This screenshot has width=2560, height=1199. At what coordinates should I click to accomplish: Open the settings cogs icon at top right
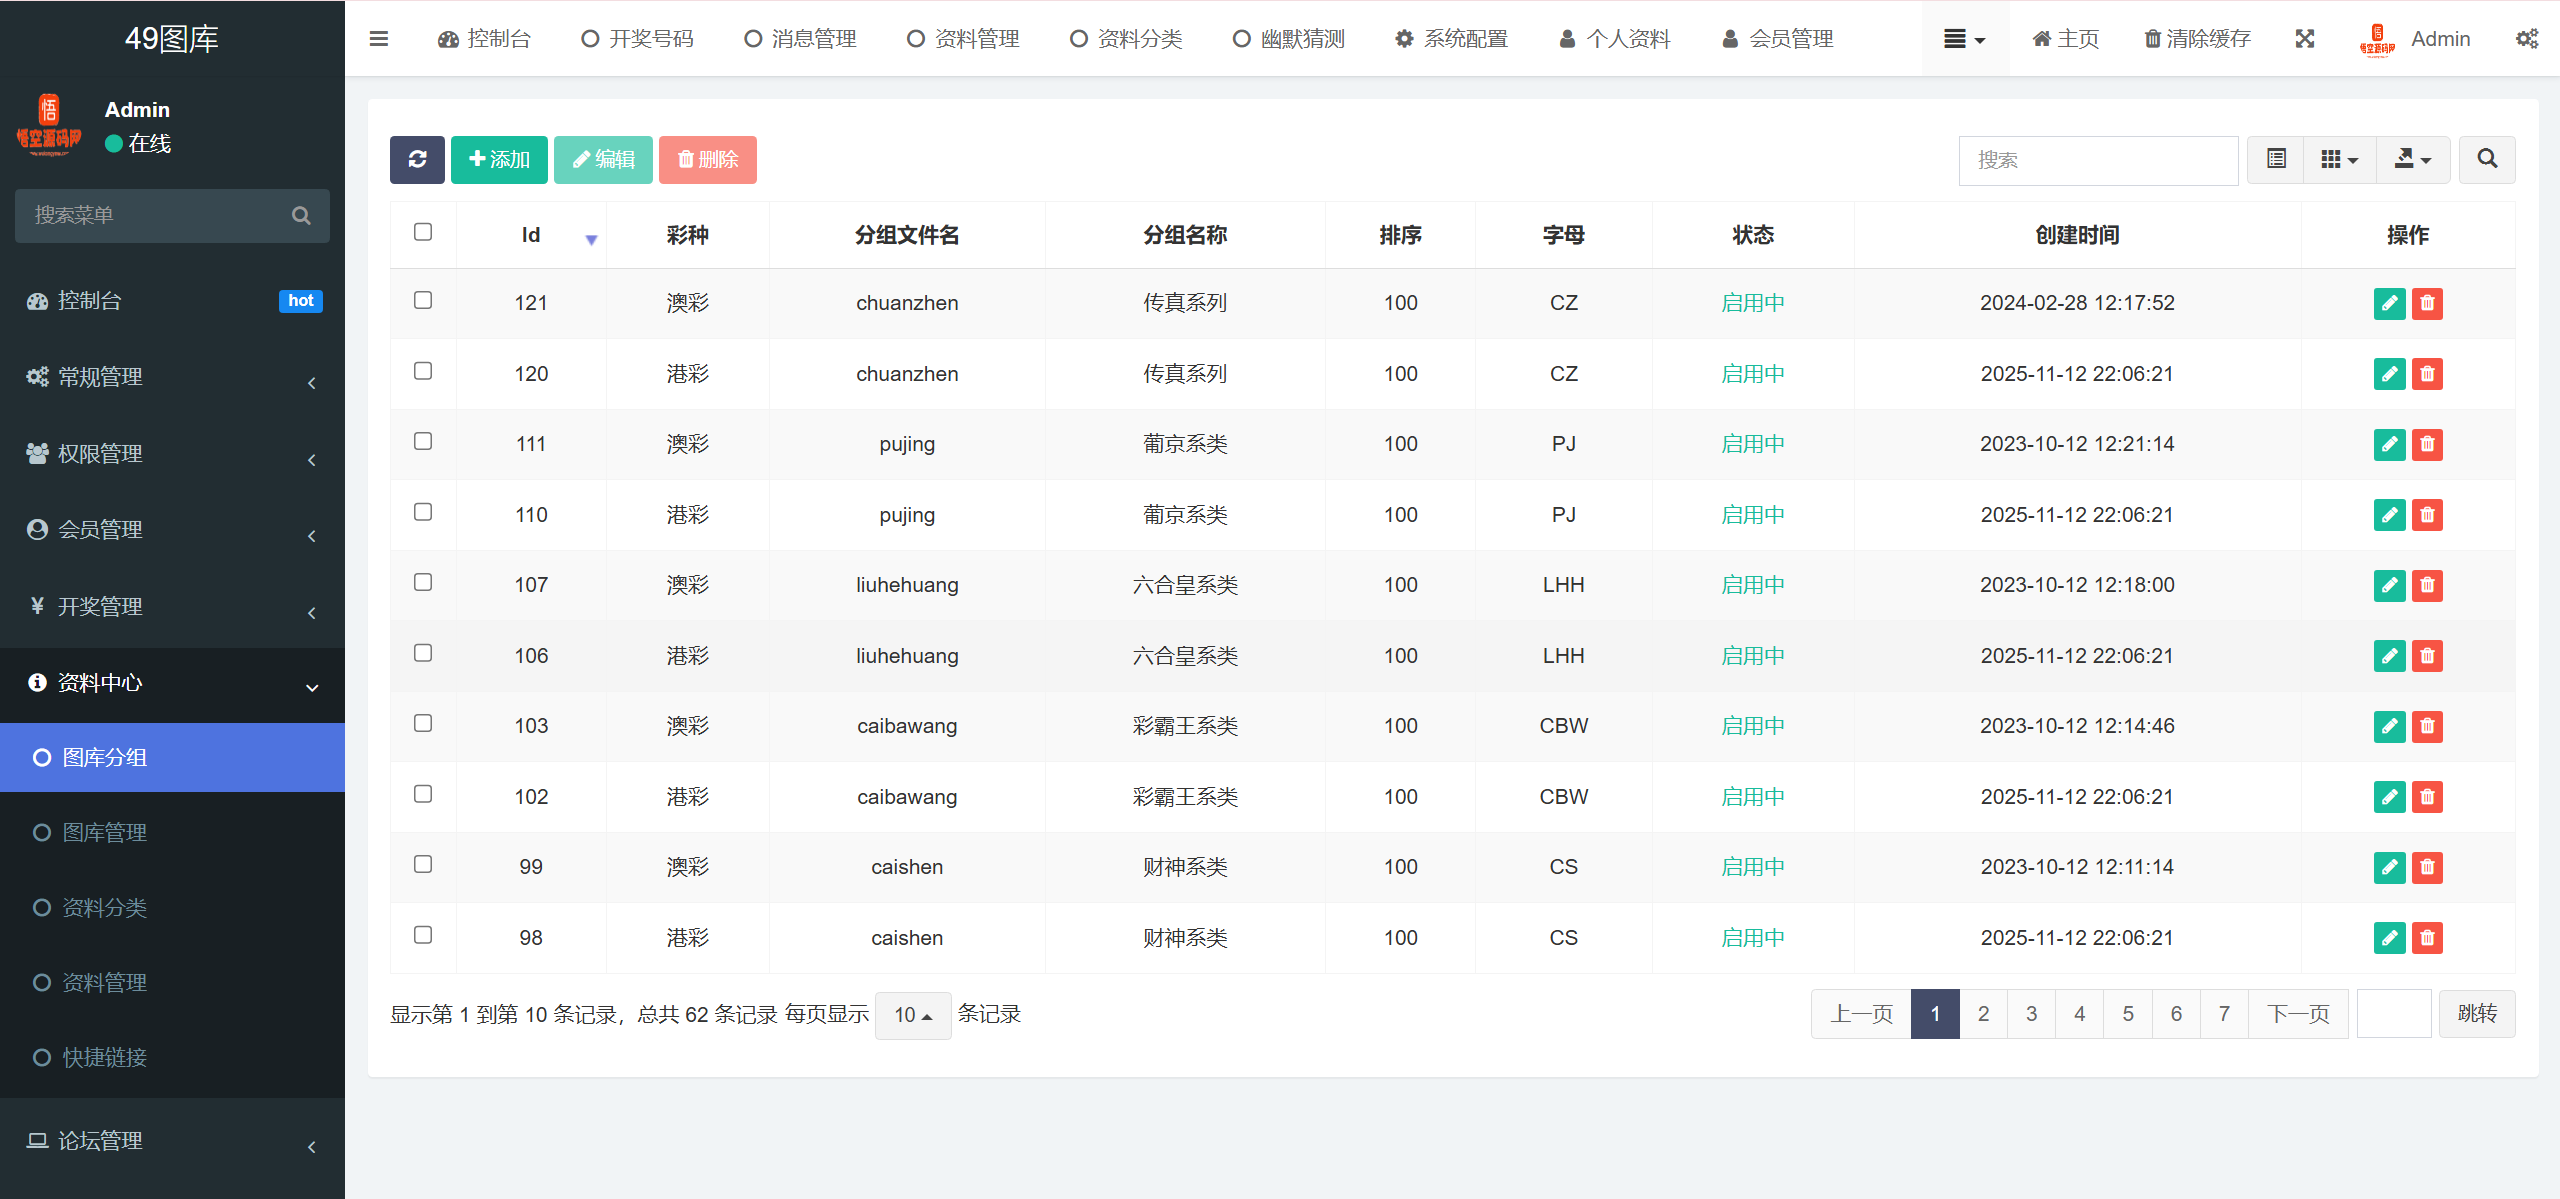2527,39
